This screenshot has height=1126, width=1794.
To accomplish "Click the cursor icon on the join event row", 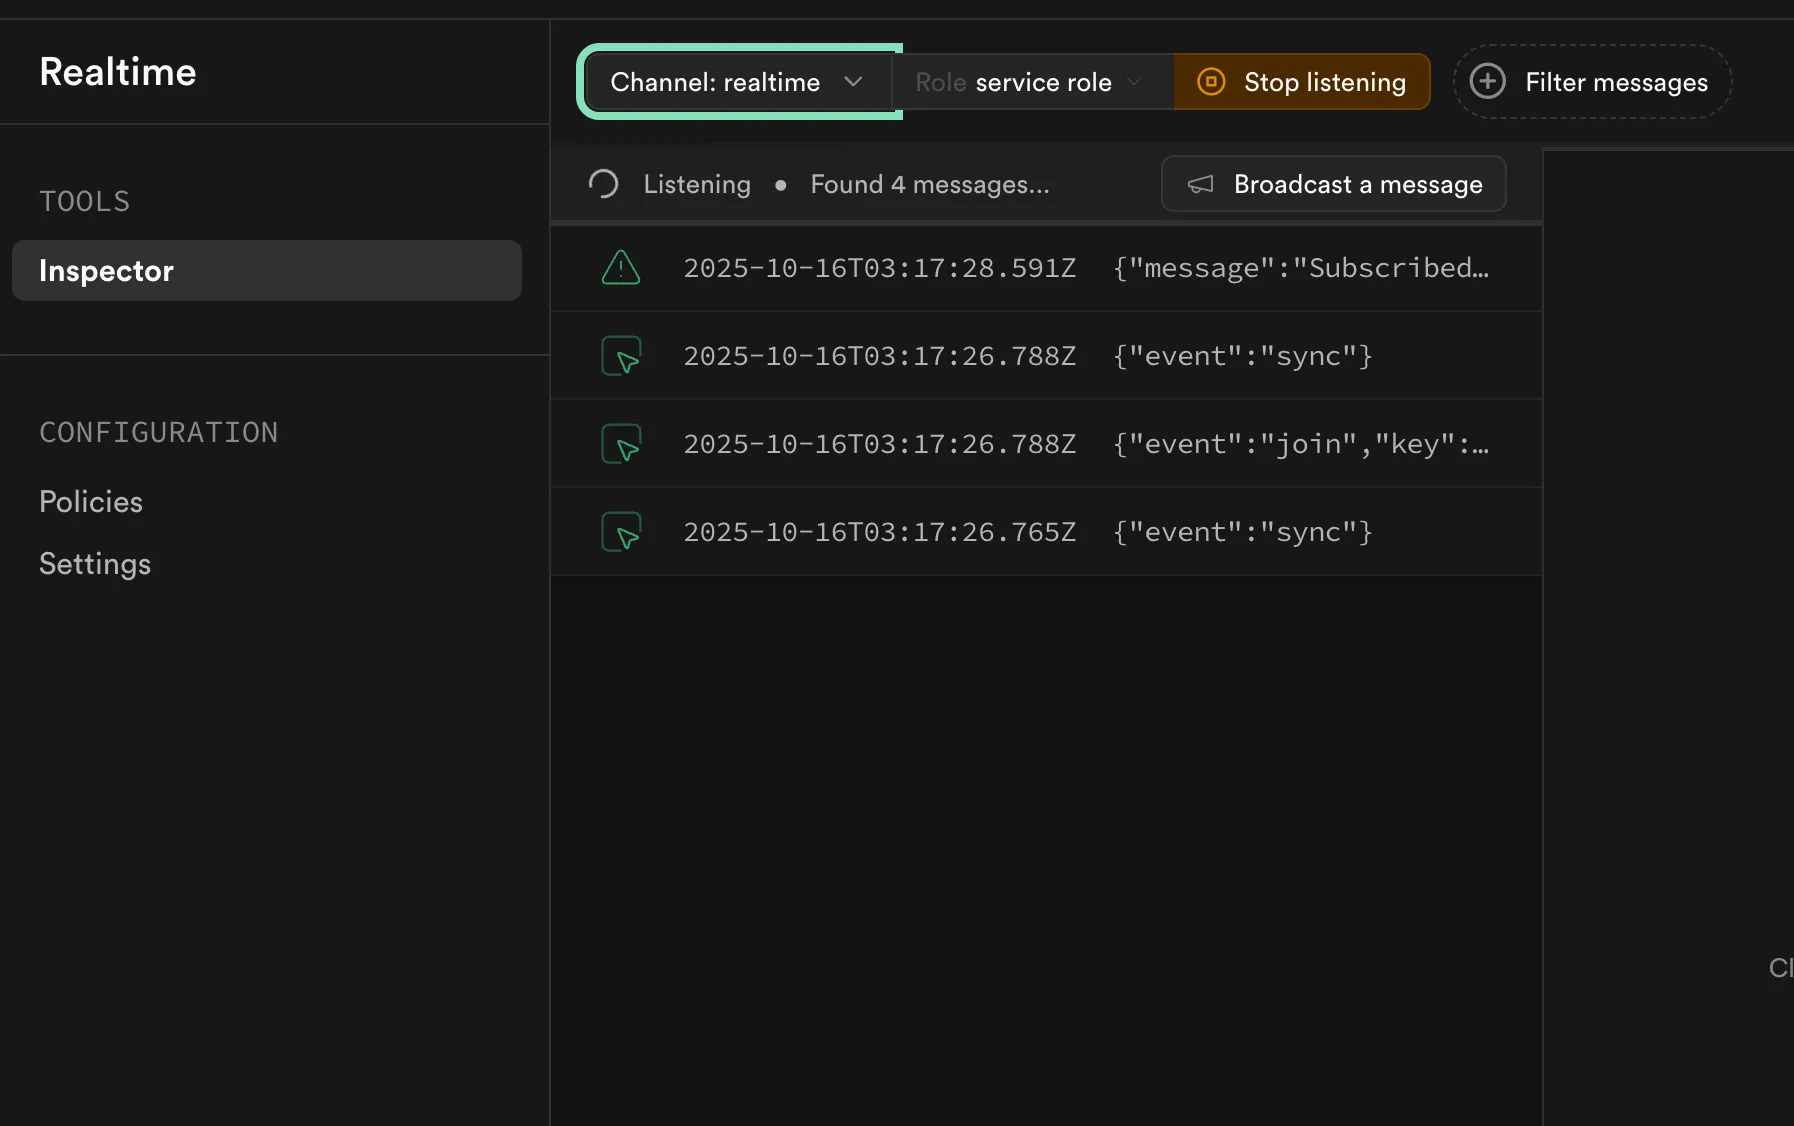I will point(621,444).
